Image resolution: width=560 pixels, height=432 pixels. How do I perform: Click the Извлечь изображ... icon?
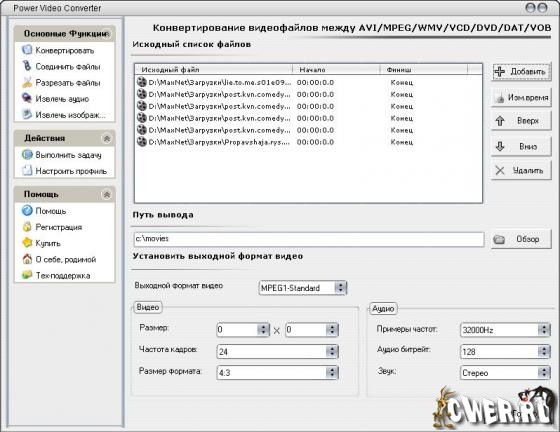click(27, 115)
